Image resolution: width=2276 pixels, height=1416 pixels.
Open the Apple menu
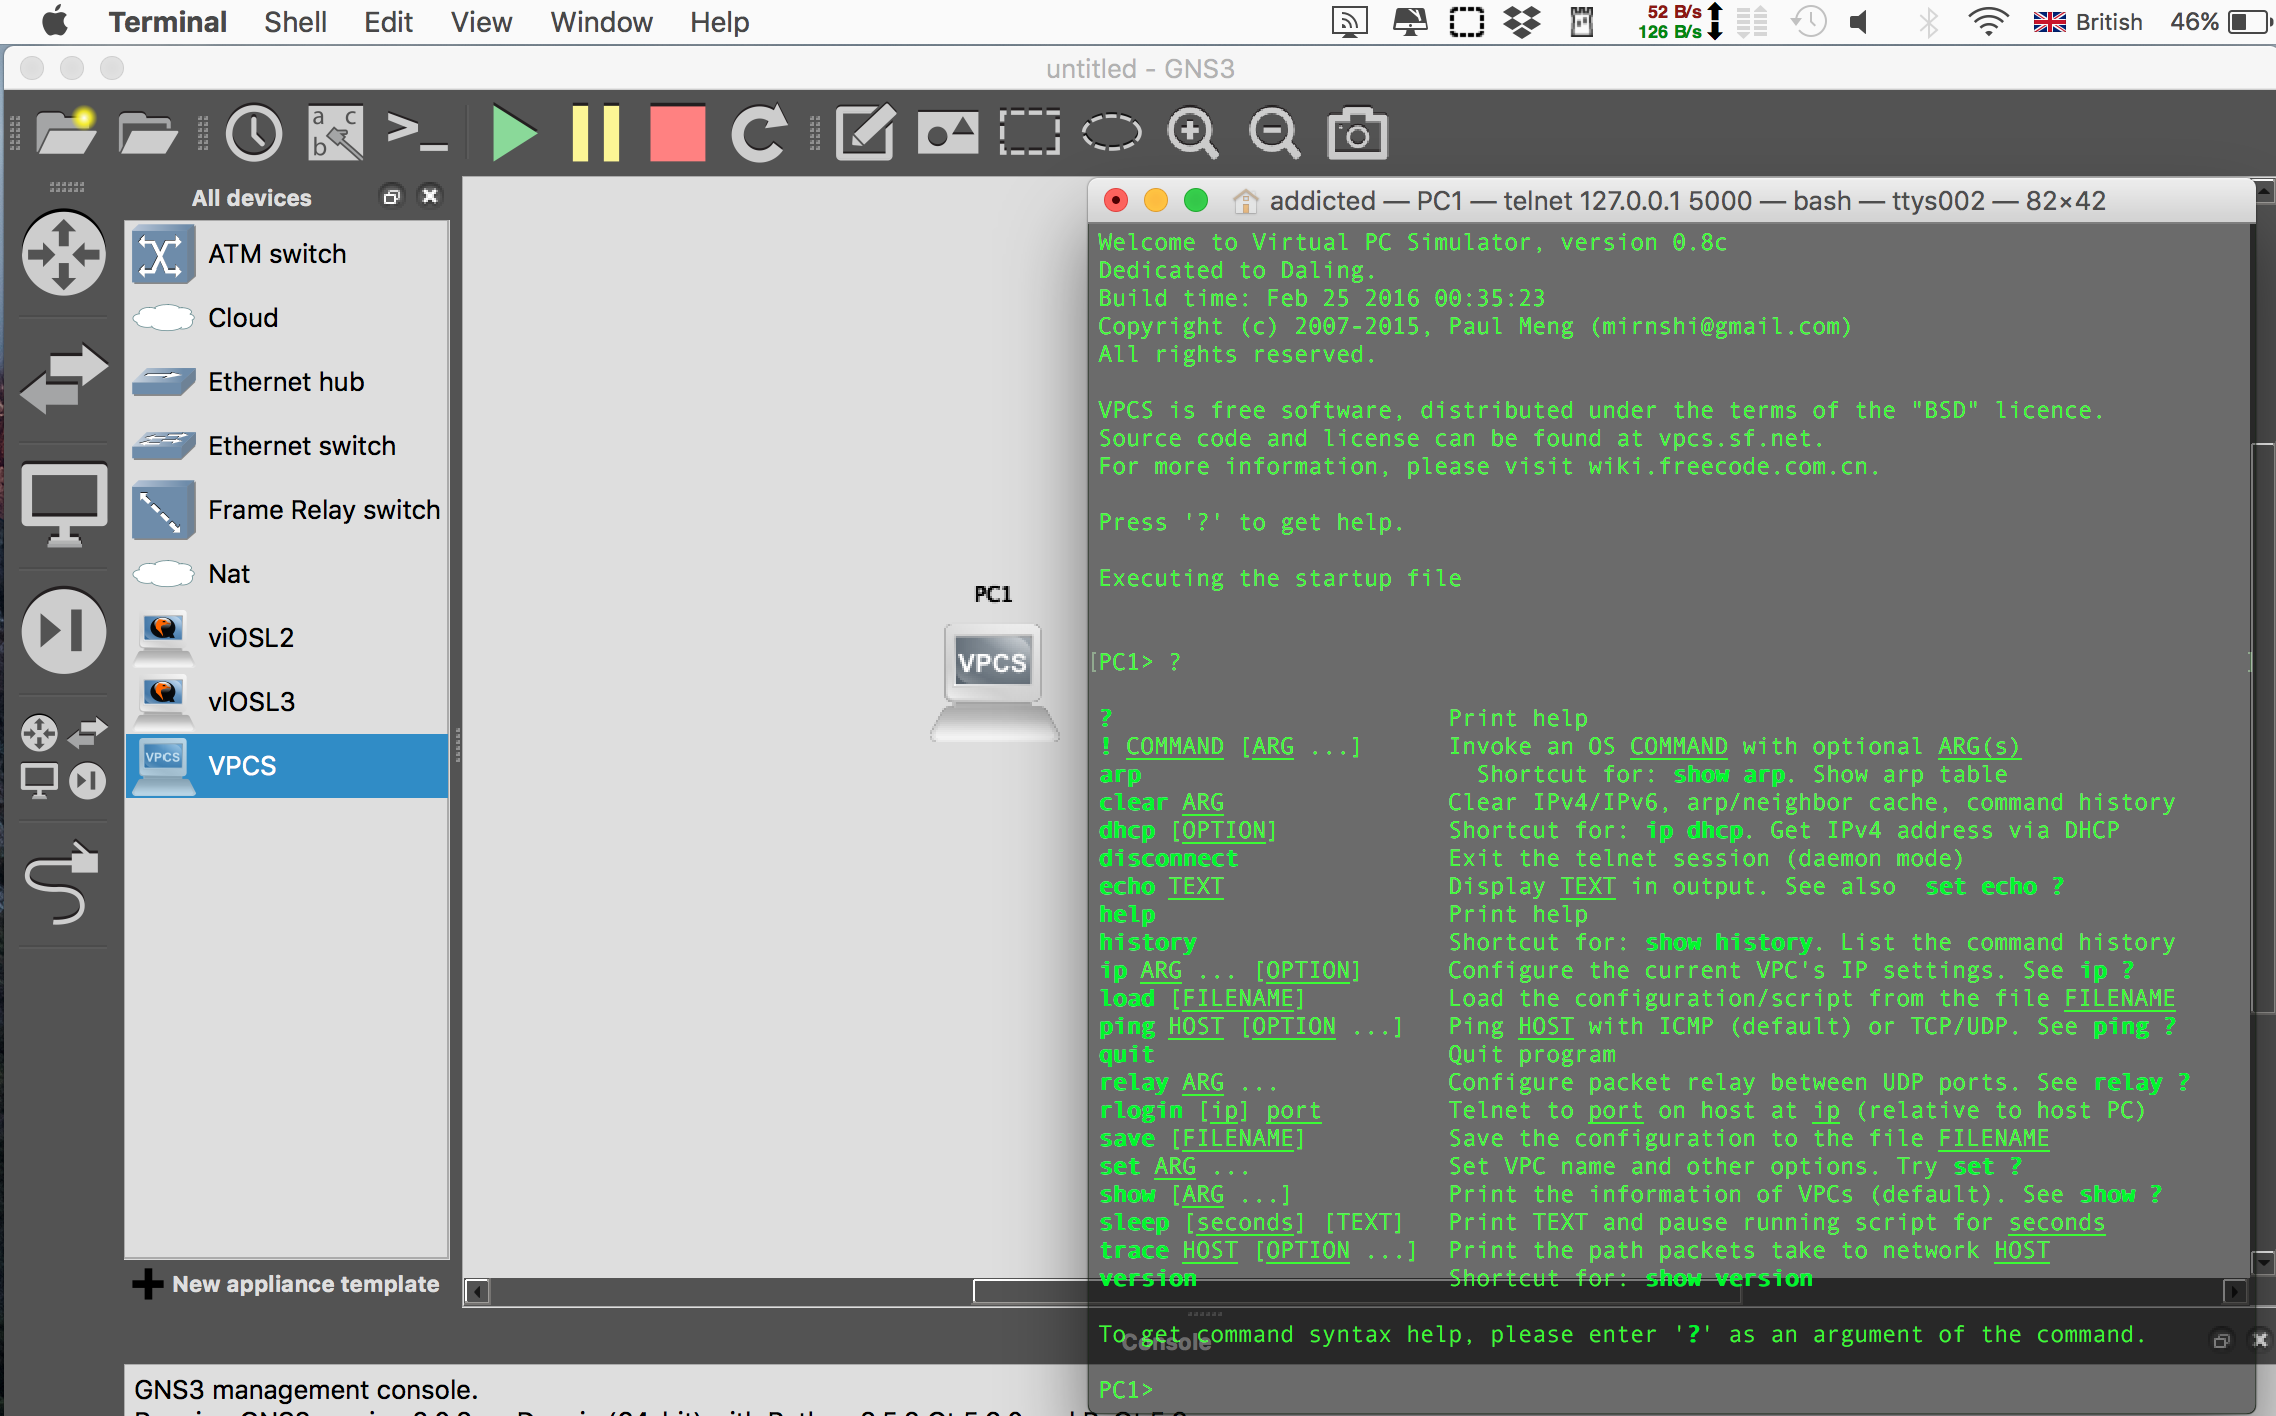point(55,21)
